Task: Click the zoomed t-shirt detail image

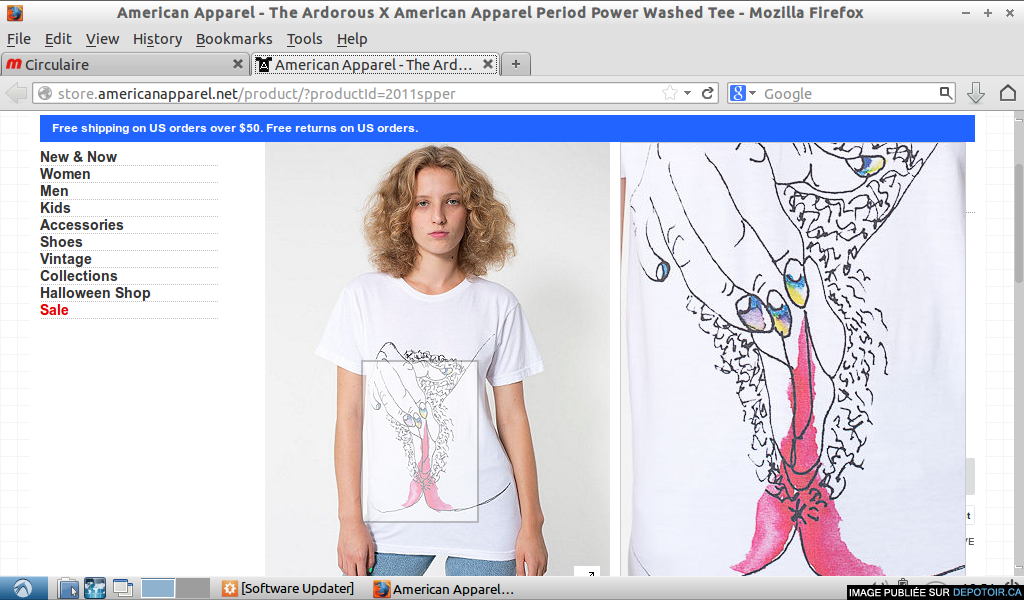Action: click(x=793, y=359)
